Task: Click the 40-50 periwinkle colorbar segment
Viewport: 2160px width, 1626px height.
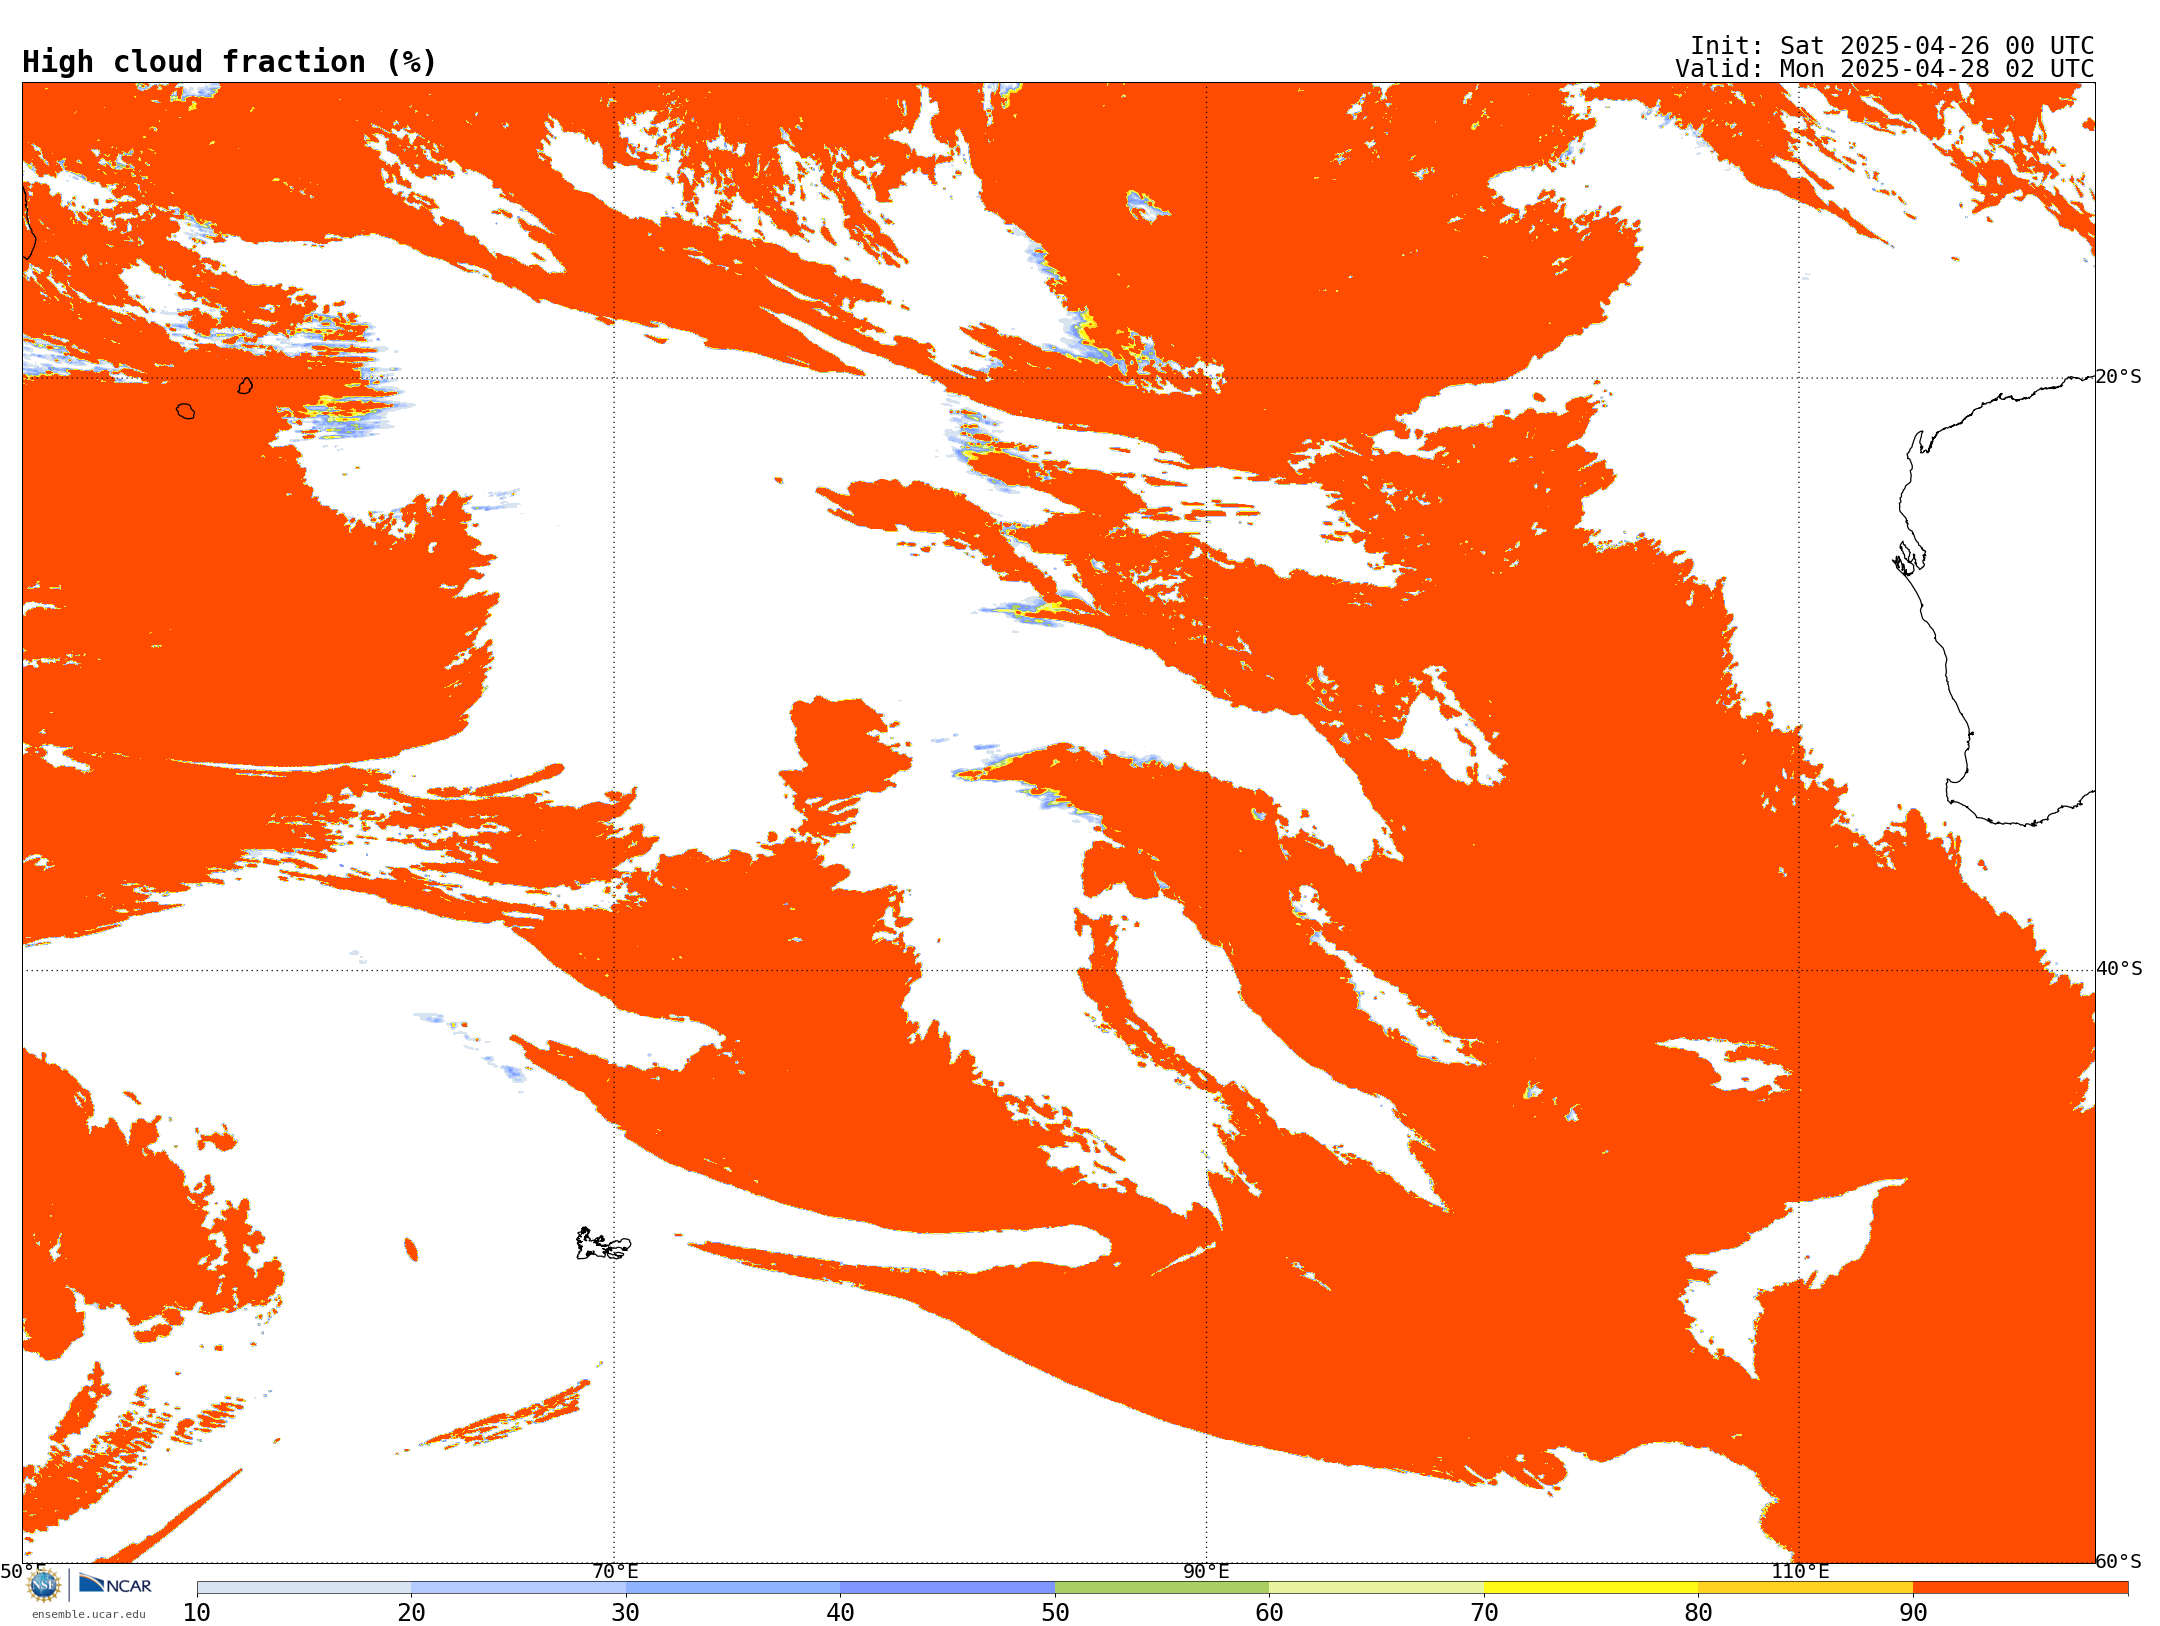Action: [x=948, y=1588]
